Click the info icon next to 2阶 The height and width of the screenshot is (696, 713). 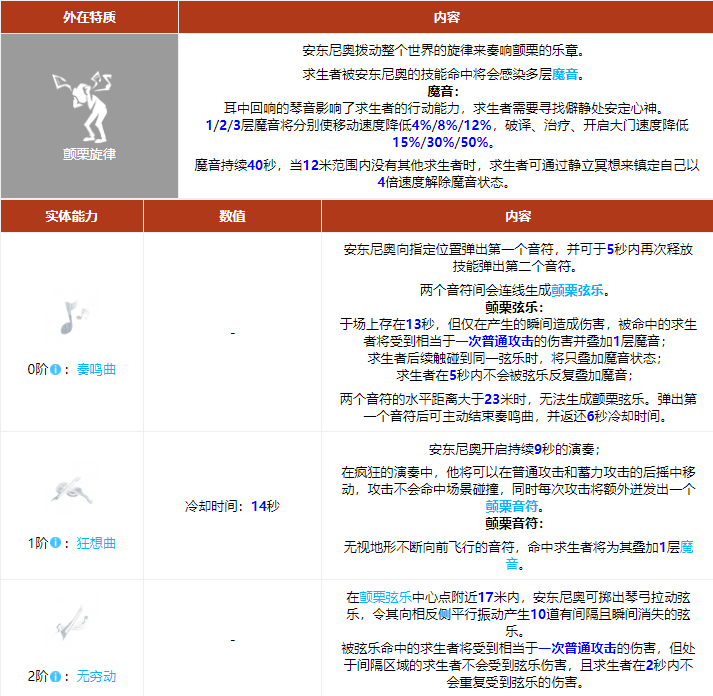click(x=55, y=676)
